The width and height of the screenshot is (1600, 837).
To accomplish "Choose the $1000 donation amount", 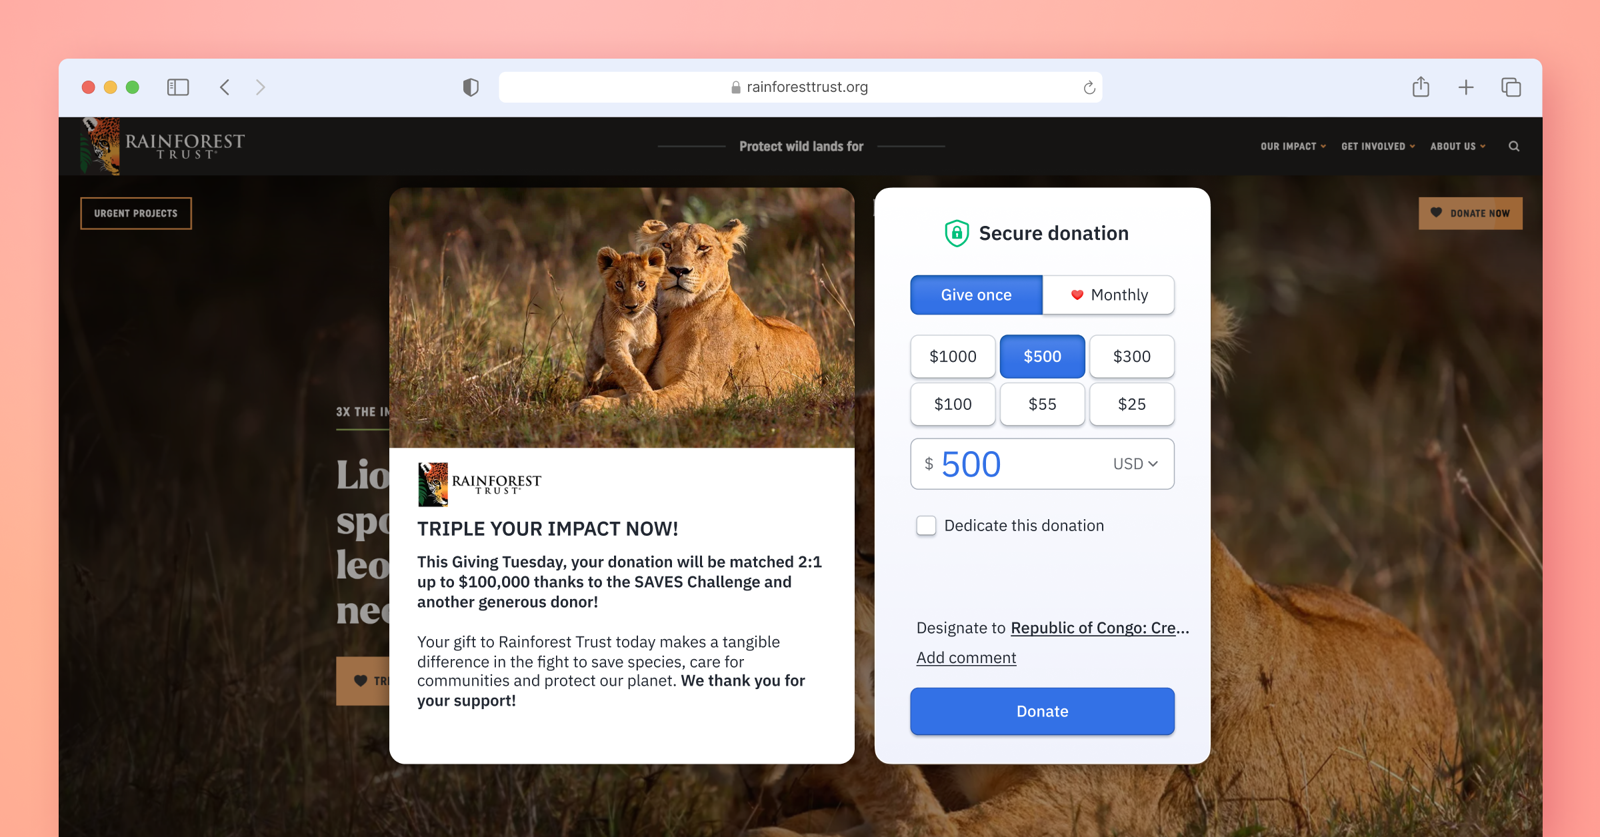I will pyautogui.click(x=952, y=356).
